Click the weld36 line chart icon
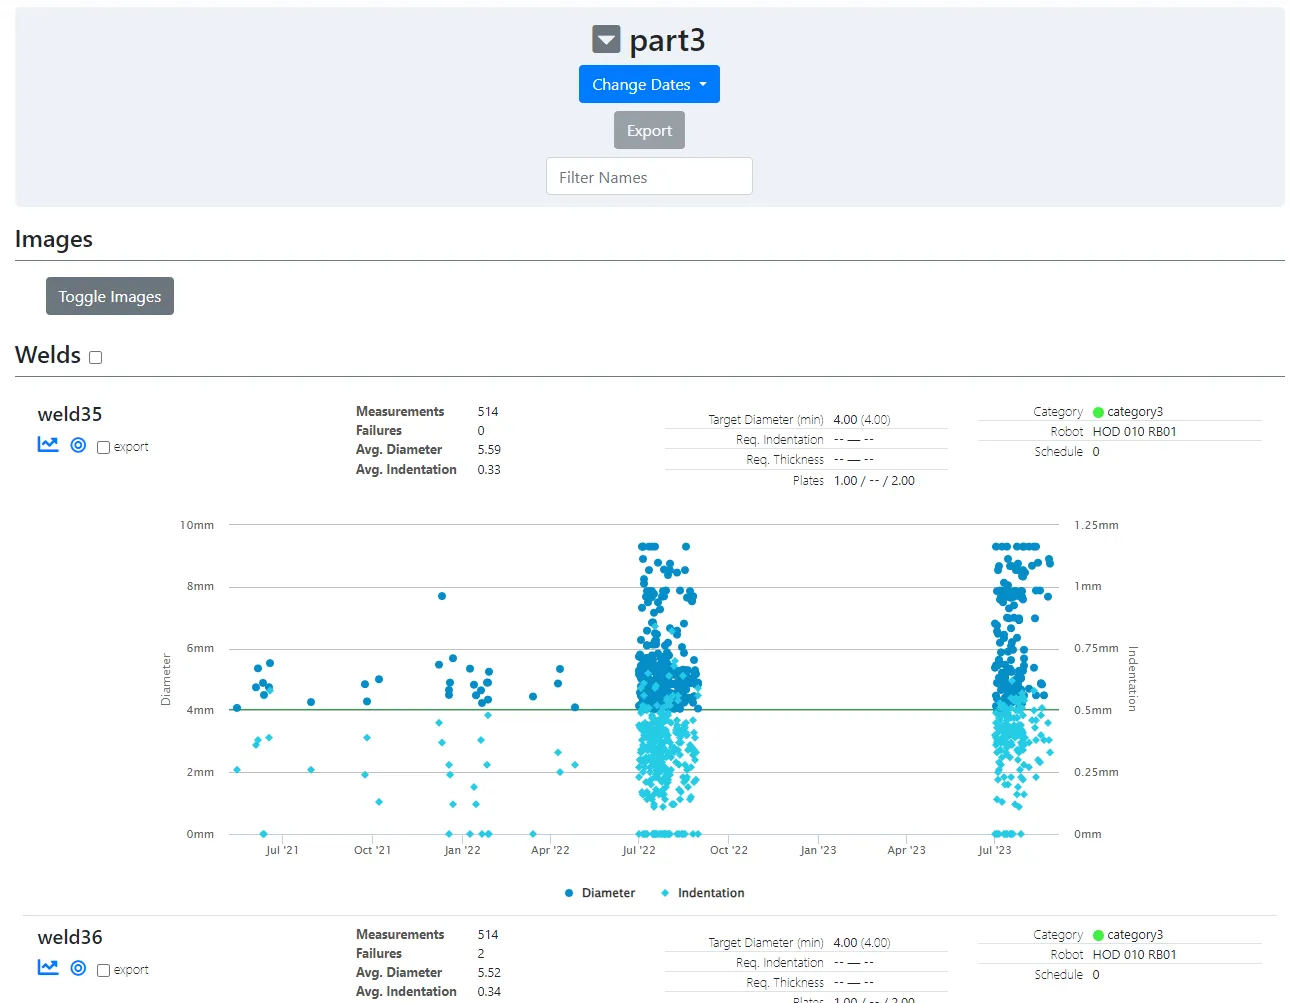 48,968
